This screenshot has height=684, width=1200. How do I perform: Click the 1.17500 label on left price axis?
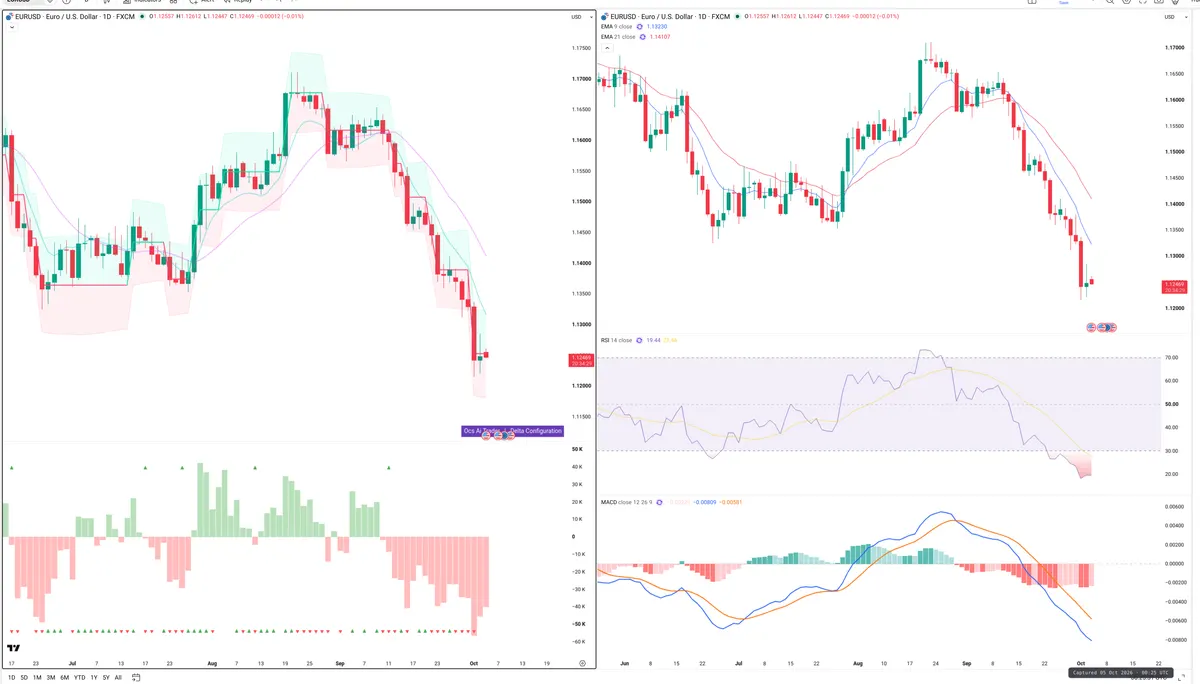(x=579, y=49)
